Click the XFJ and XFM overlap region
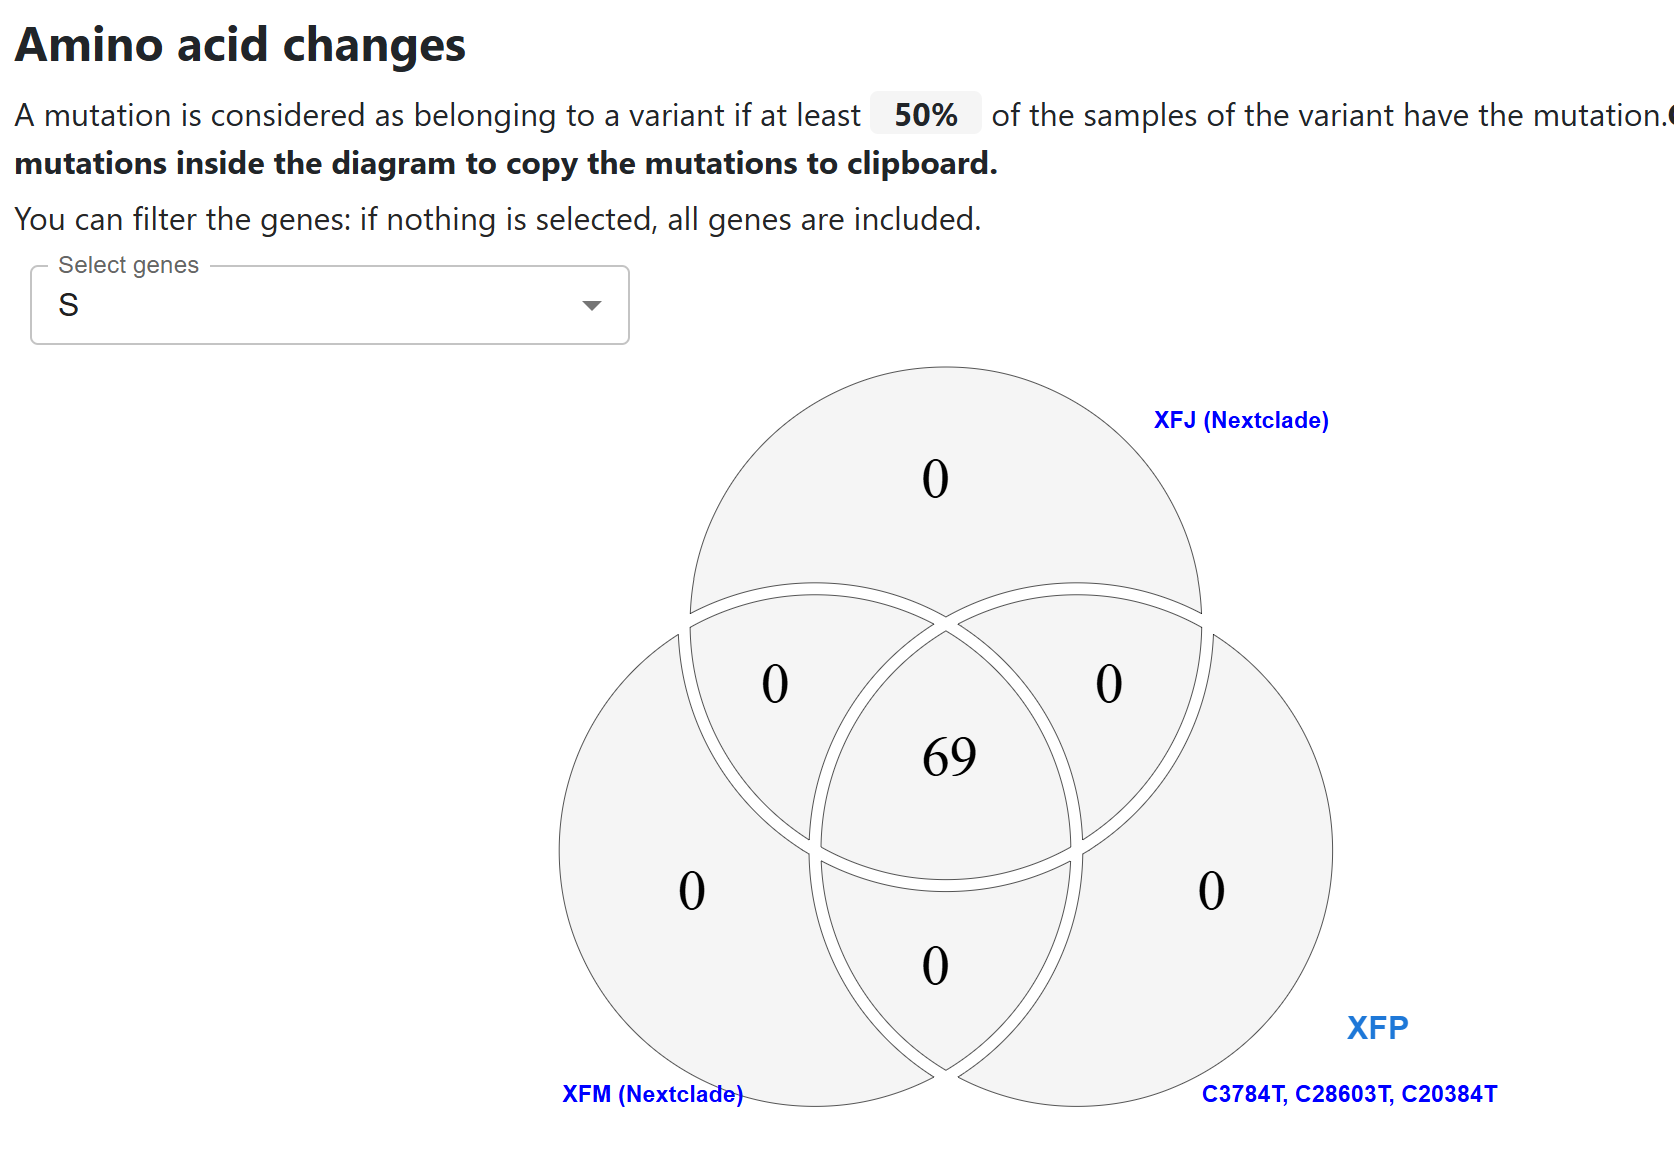 [x=775, y=684]
